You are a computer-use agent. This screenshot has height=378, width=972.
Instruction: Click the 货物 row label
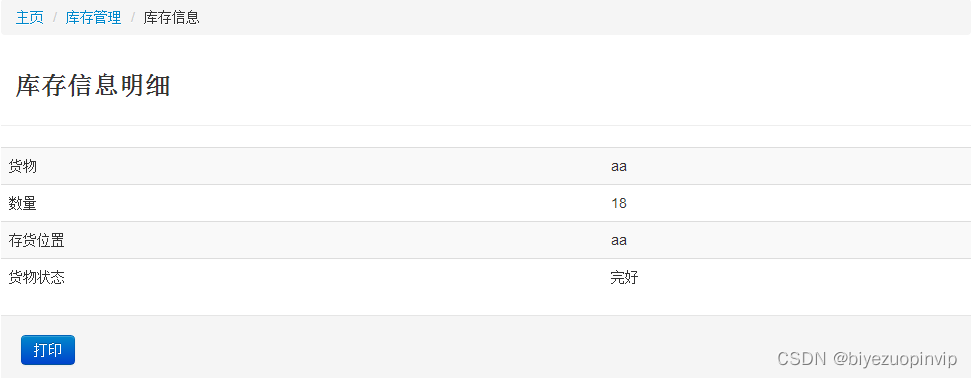click(x=22, y=166)
